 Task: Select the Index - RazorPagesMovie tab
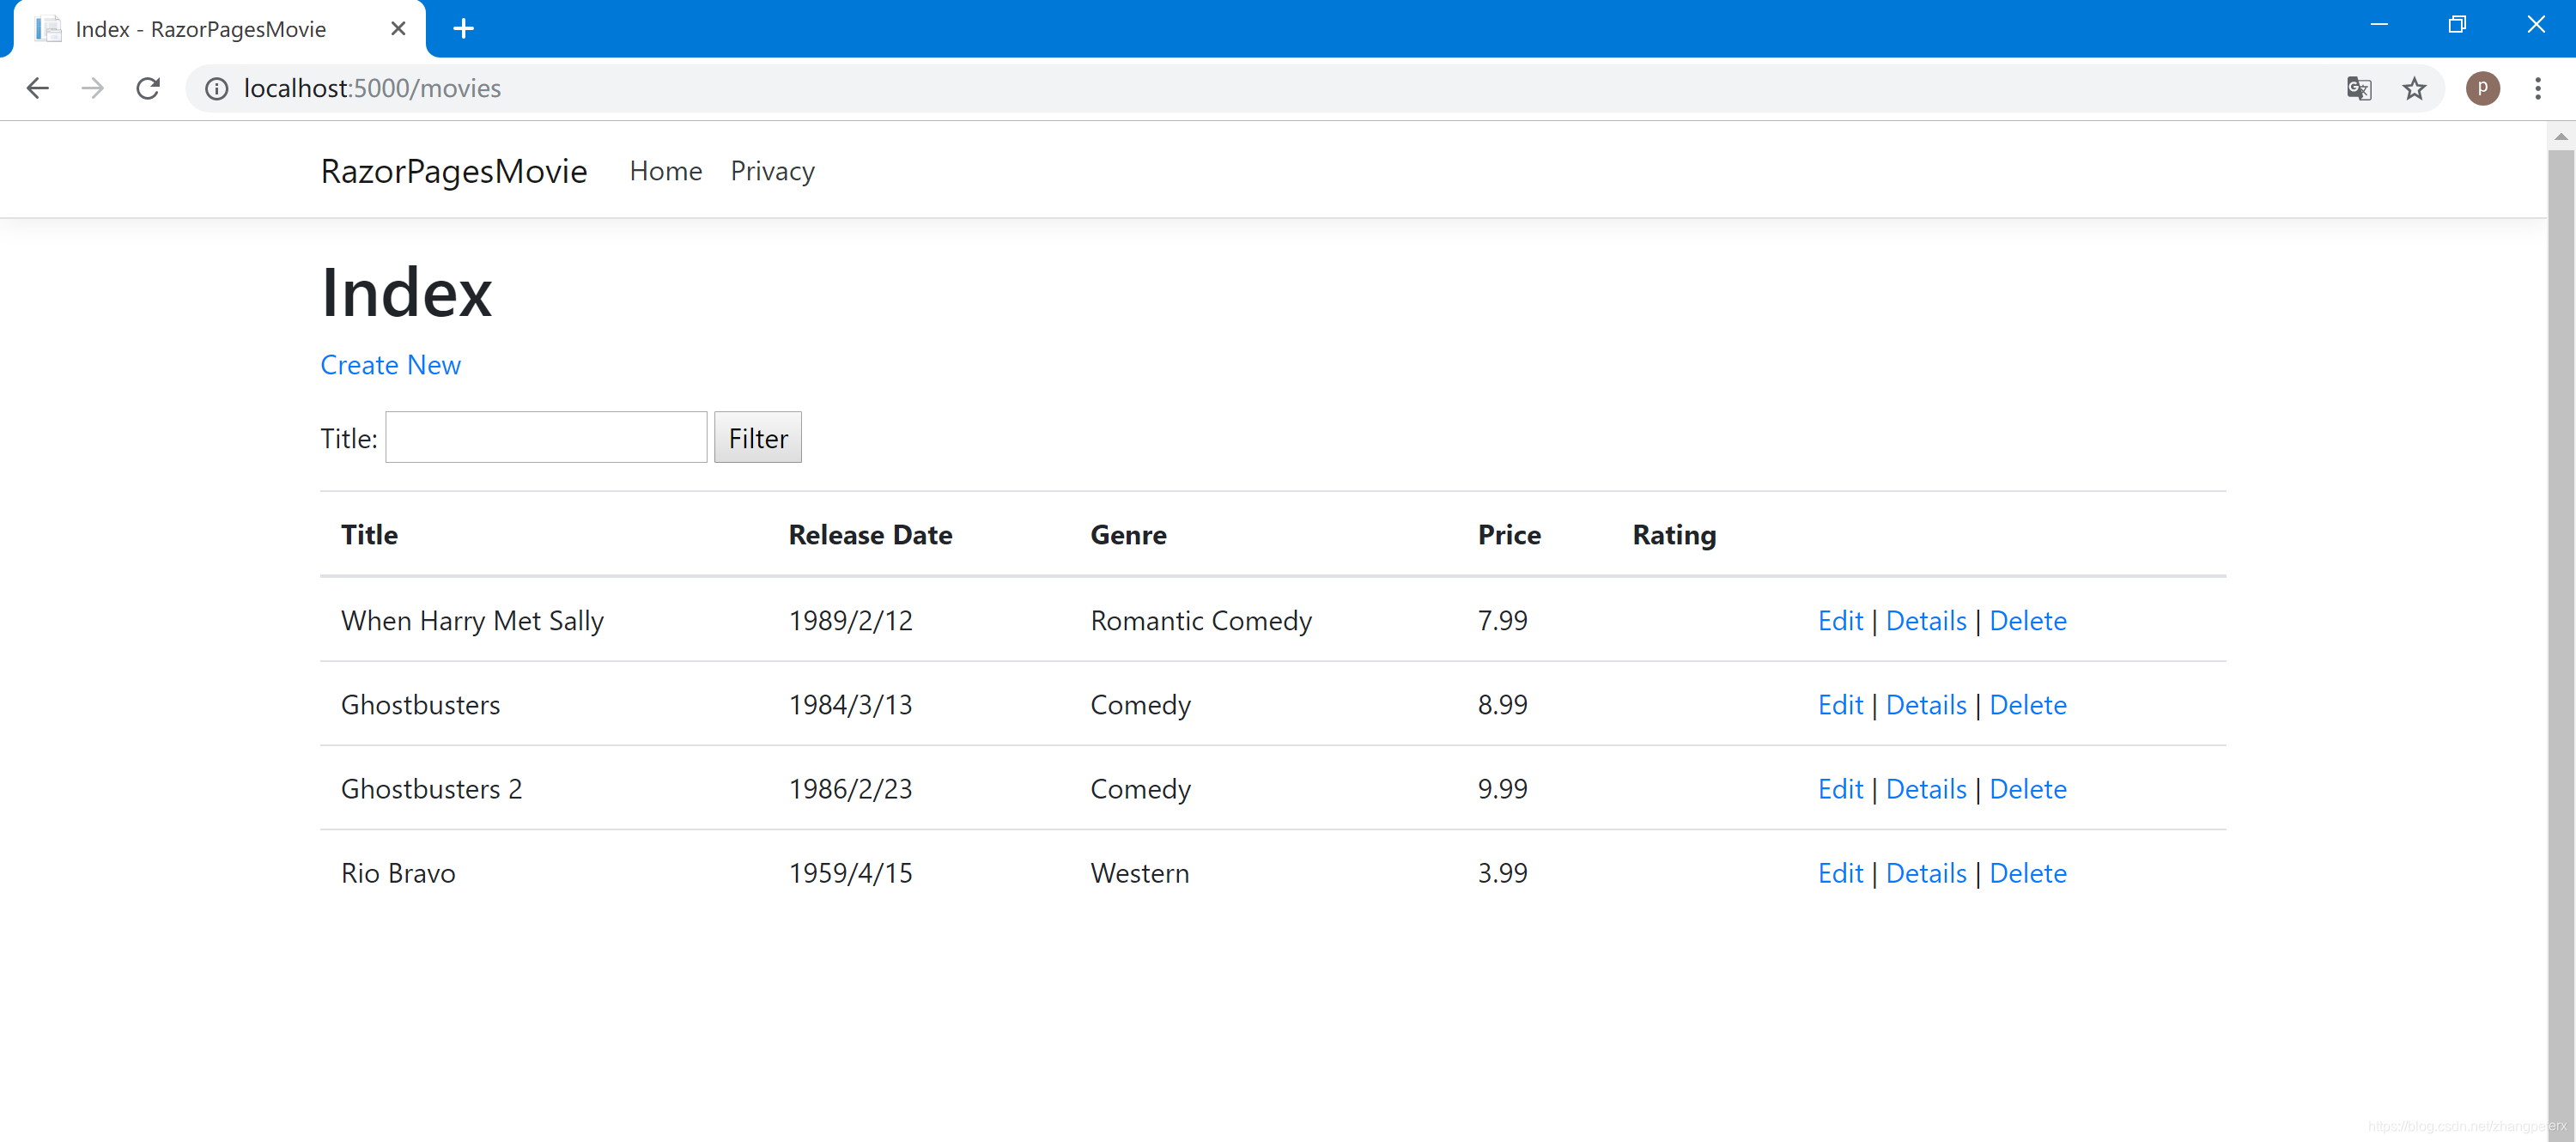pyautogui.click(x=200, y=28)
